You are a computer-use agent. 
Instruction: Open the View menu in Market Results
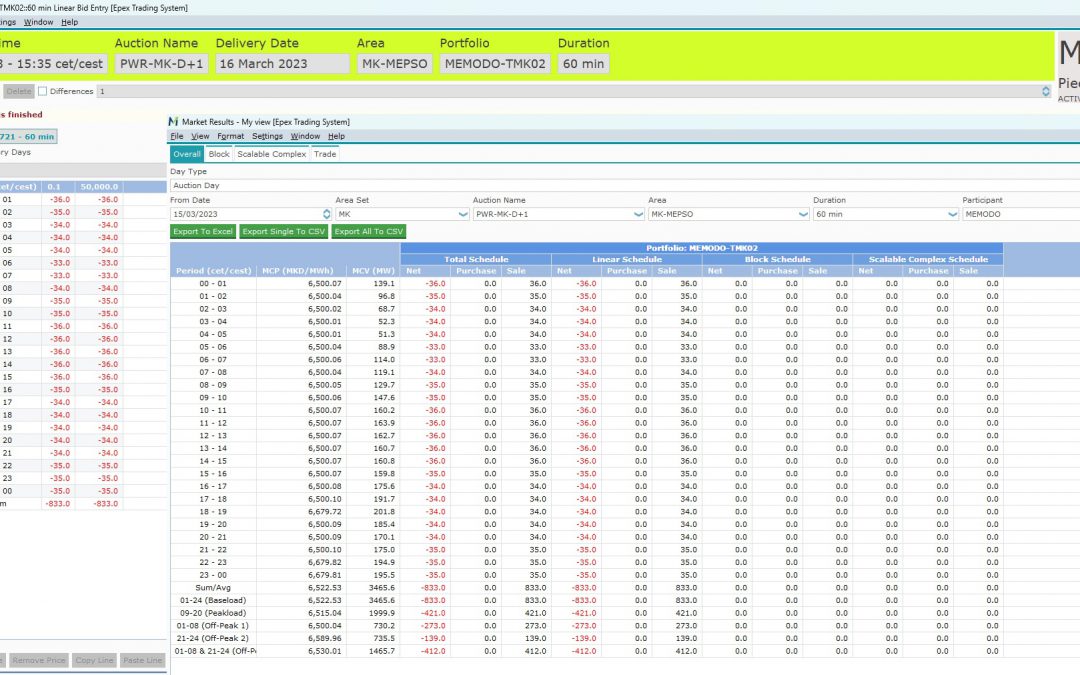click(200, 136)
